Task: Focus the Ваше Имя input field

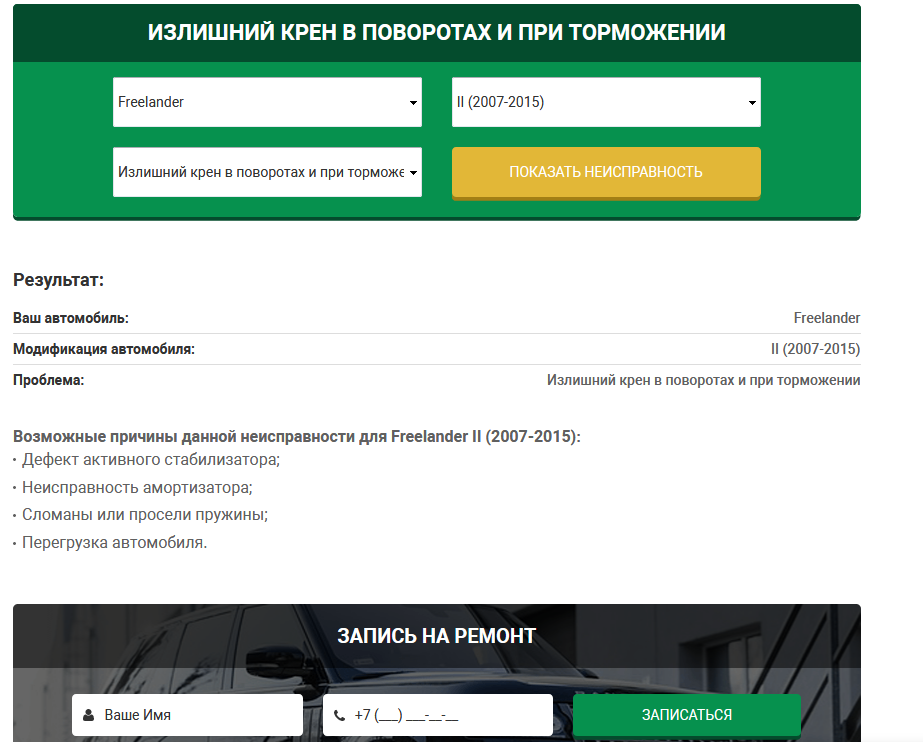Action: tap(187, 715)
